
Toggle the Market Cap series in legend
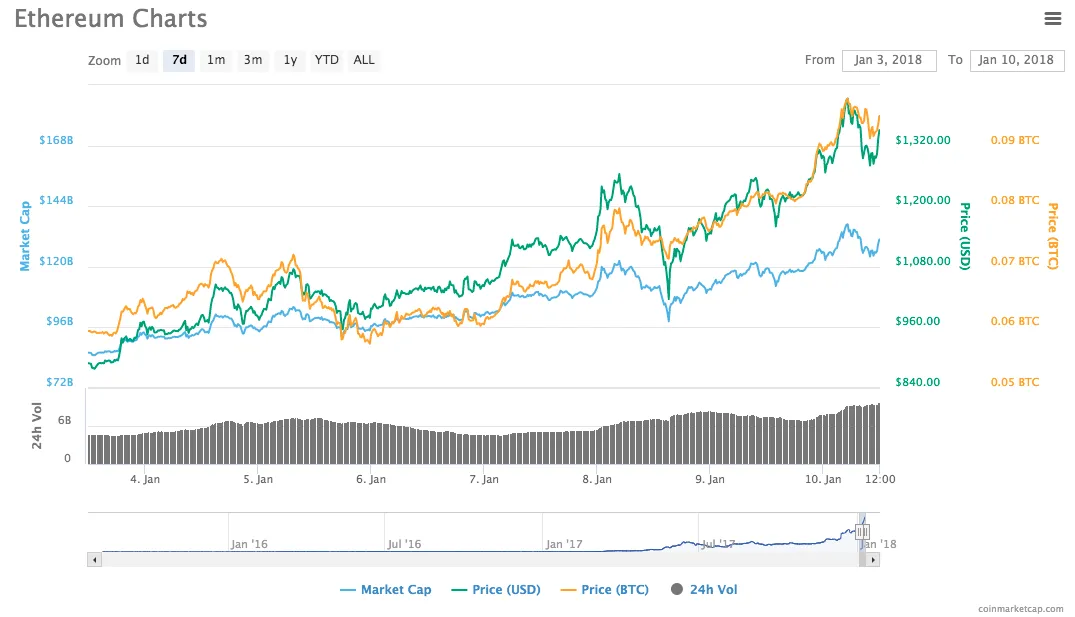point(386,590)
